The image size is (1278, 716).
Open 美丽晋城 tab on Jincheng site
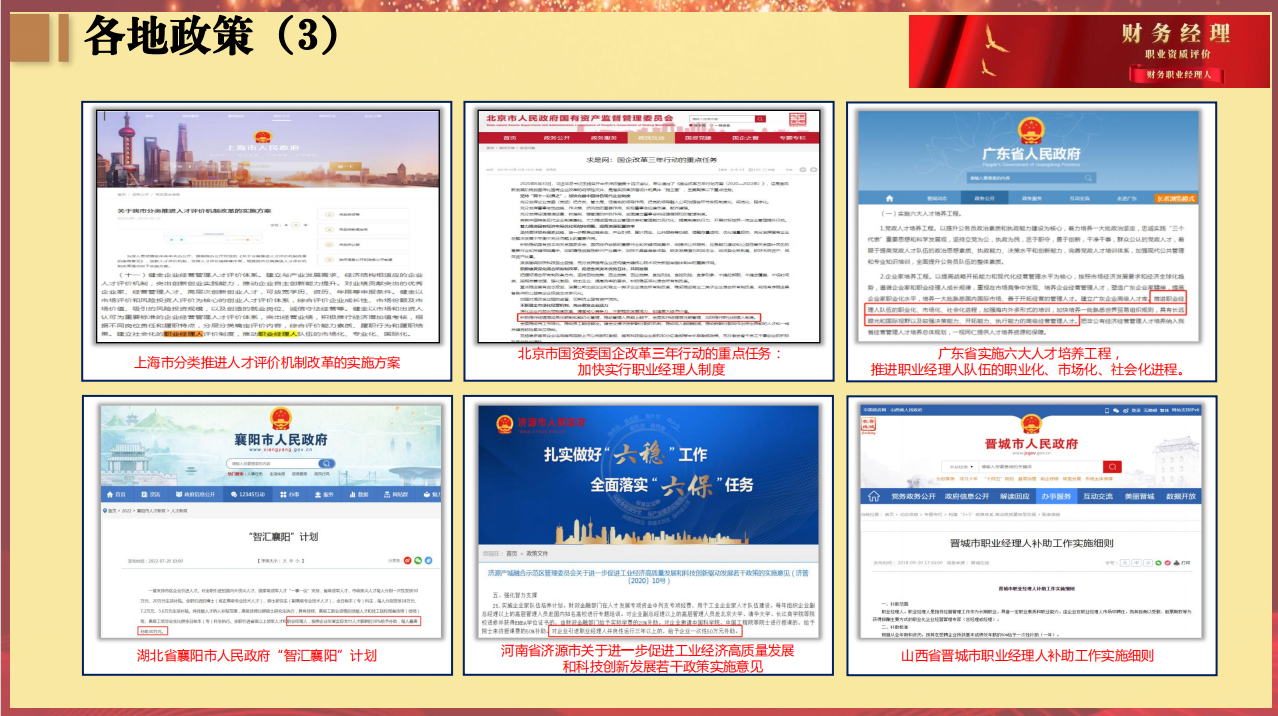click(1139, 497)
